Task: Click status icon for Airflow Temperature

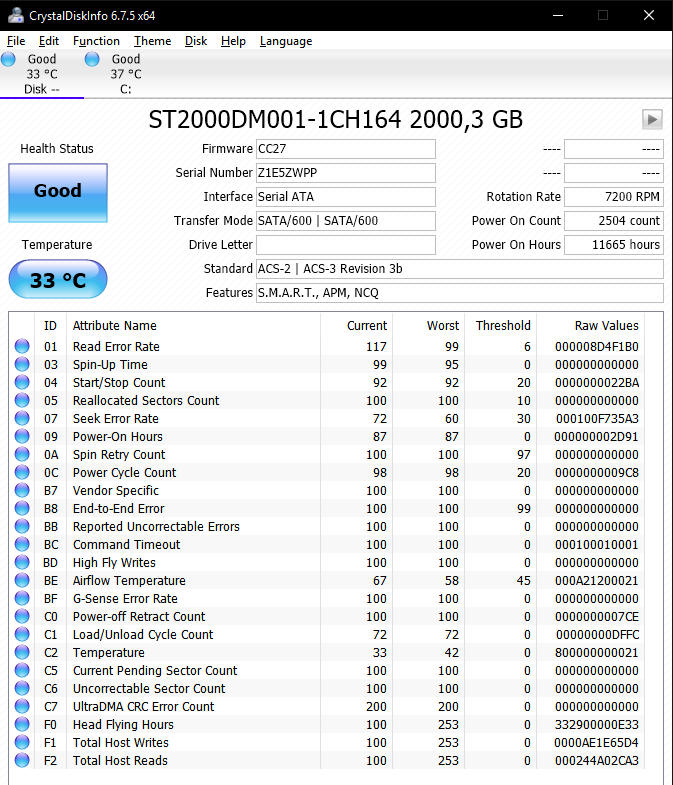Action: 22,581
